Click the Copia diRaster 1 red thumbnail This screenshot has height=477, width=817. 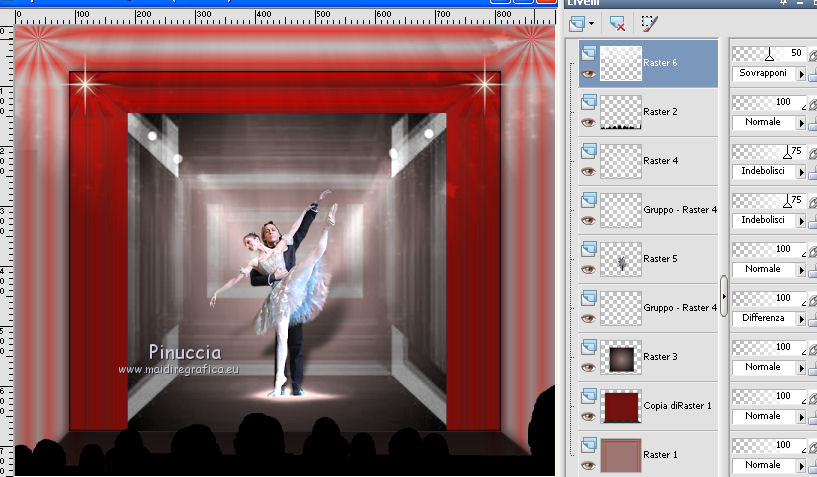click(621, 406)
